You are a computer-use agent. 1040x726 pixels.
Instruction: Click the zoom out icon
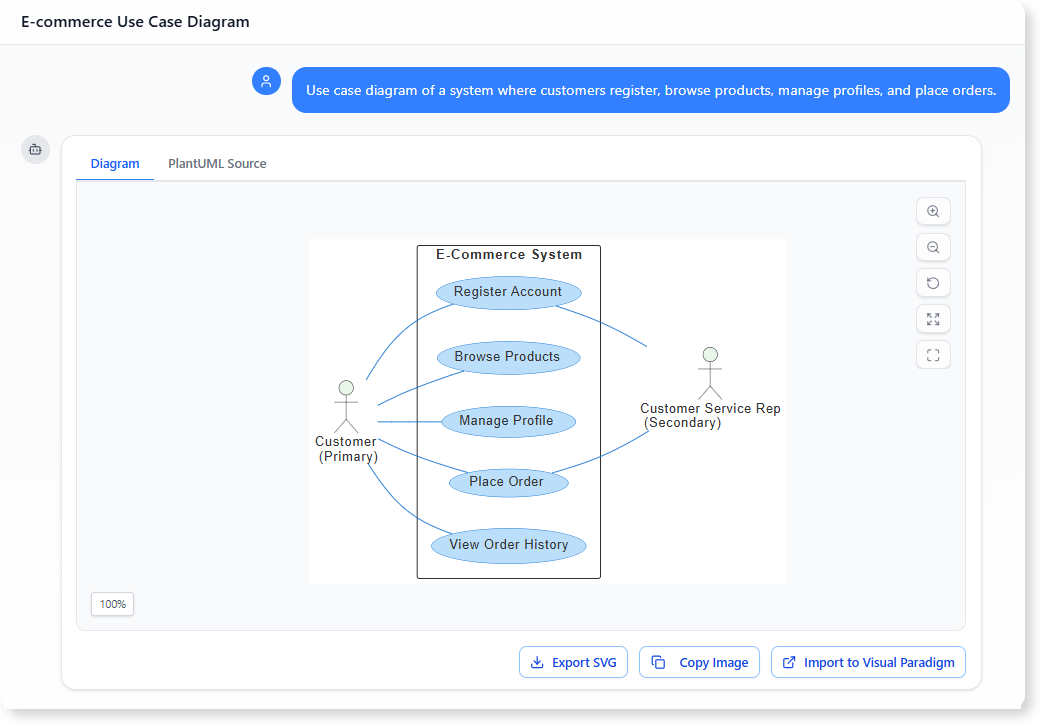click(932, 247)
